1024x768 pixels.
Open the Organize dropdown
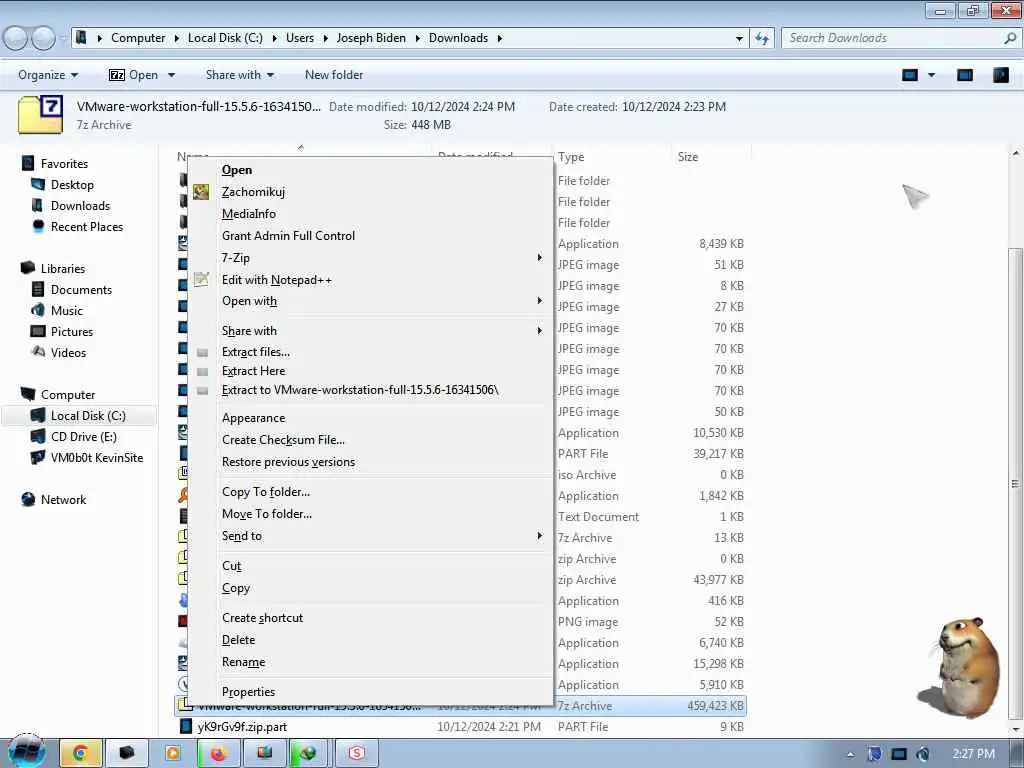(x=48, y=75)
